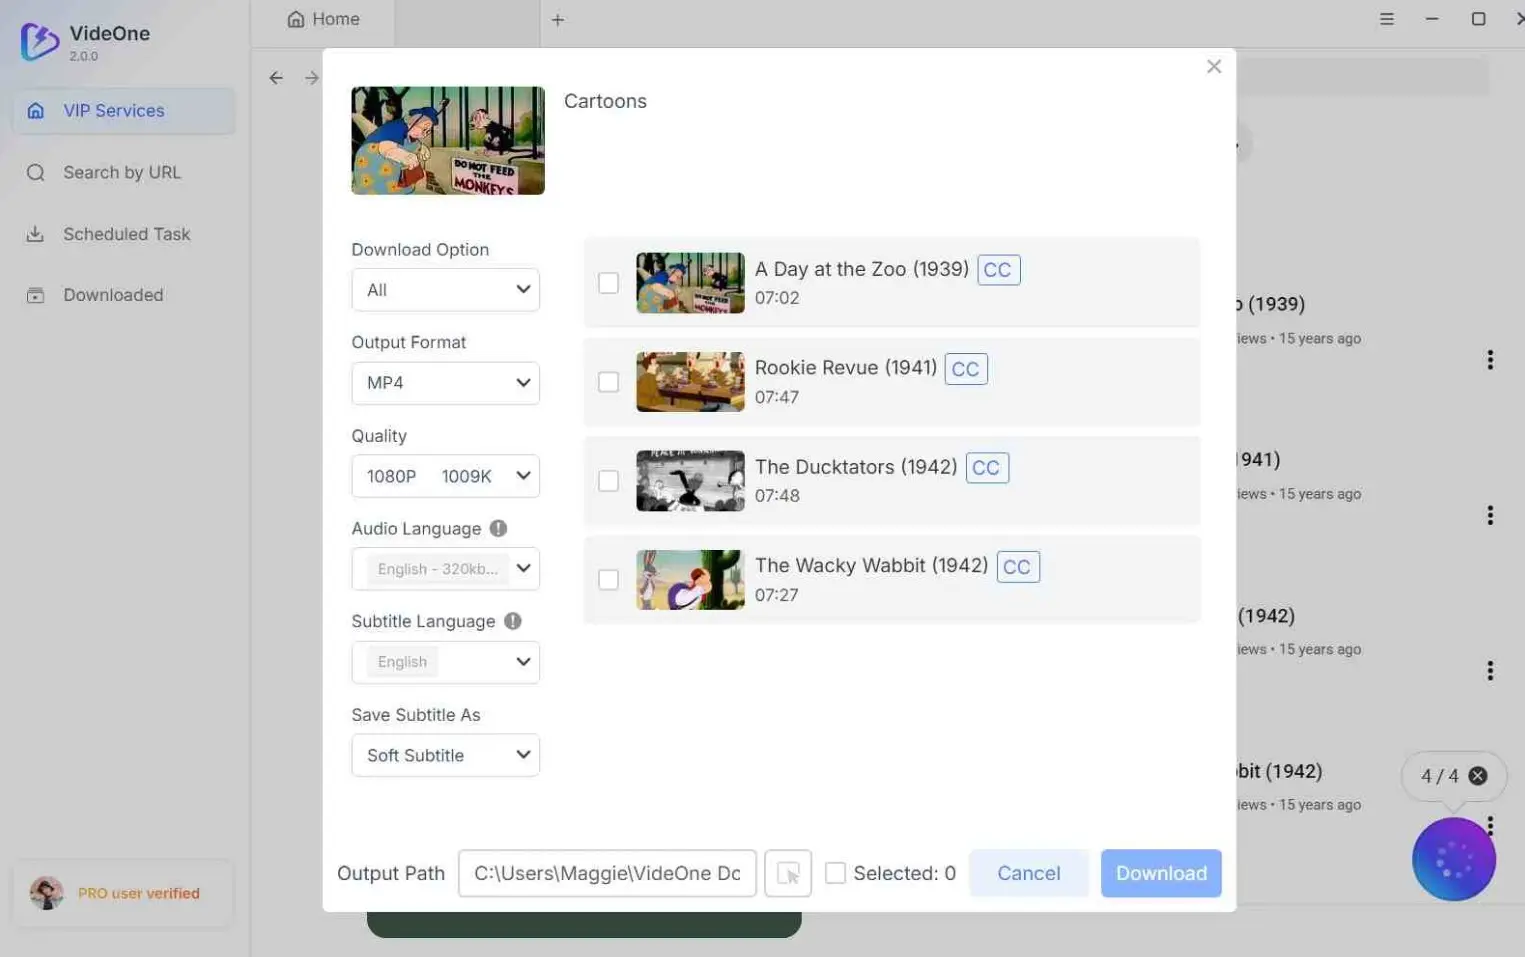Browse for output folder icon
Viewport: 1525px width, 957px height.
(788, 873)
